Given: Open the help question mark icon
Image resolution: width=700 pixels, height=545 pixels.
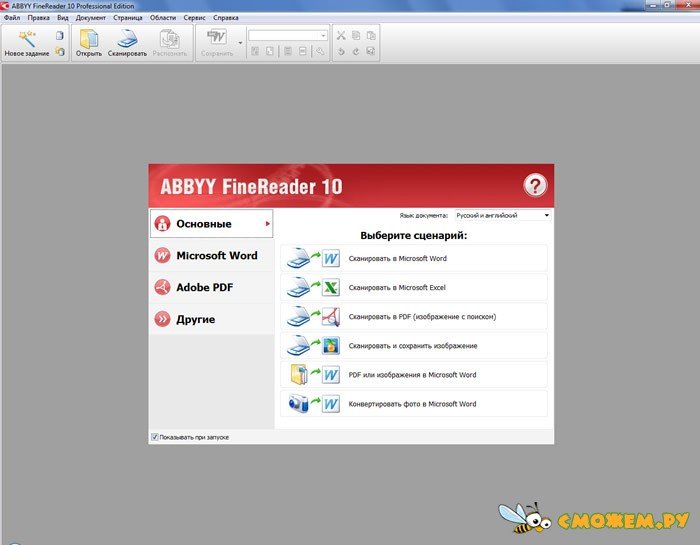Looking at the screenshot, I should coord(536,185).
